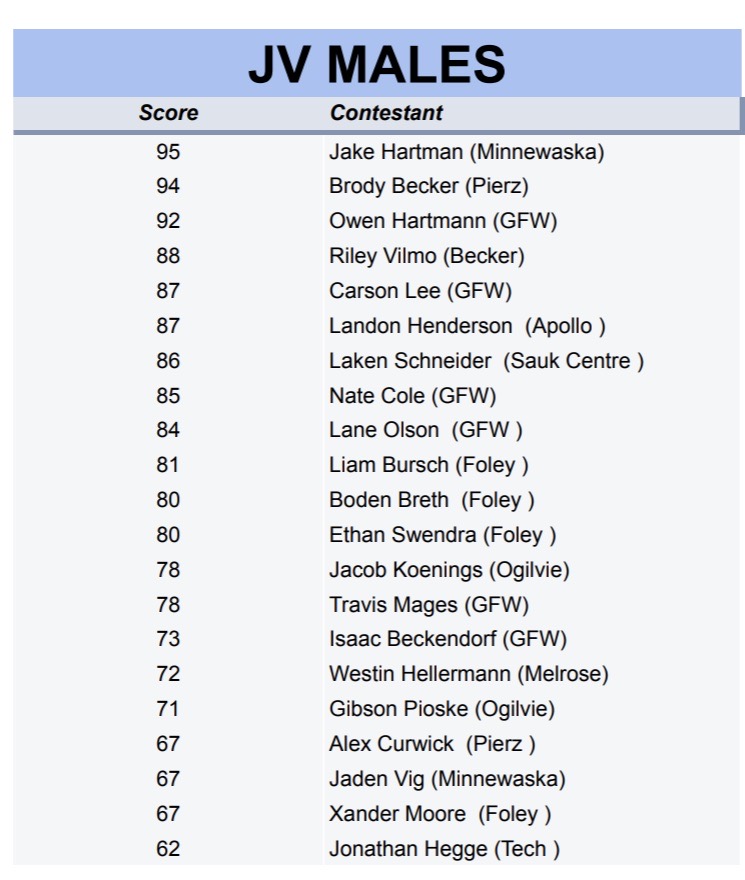Click the JV MALES title header
Viewport: 745px width, 880px height.
[377, 65]
